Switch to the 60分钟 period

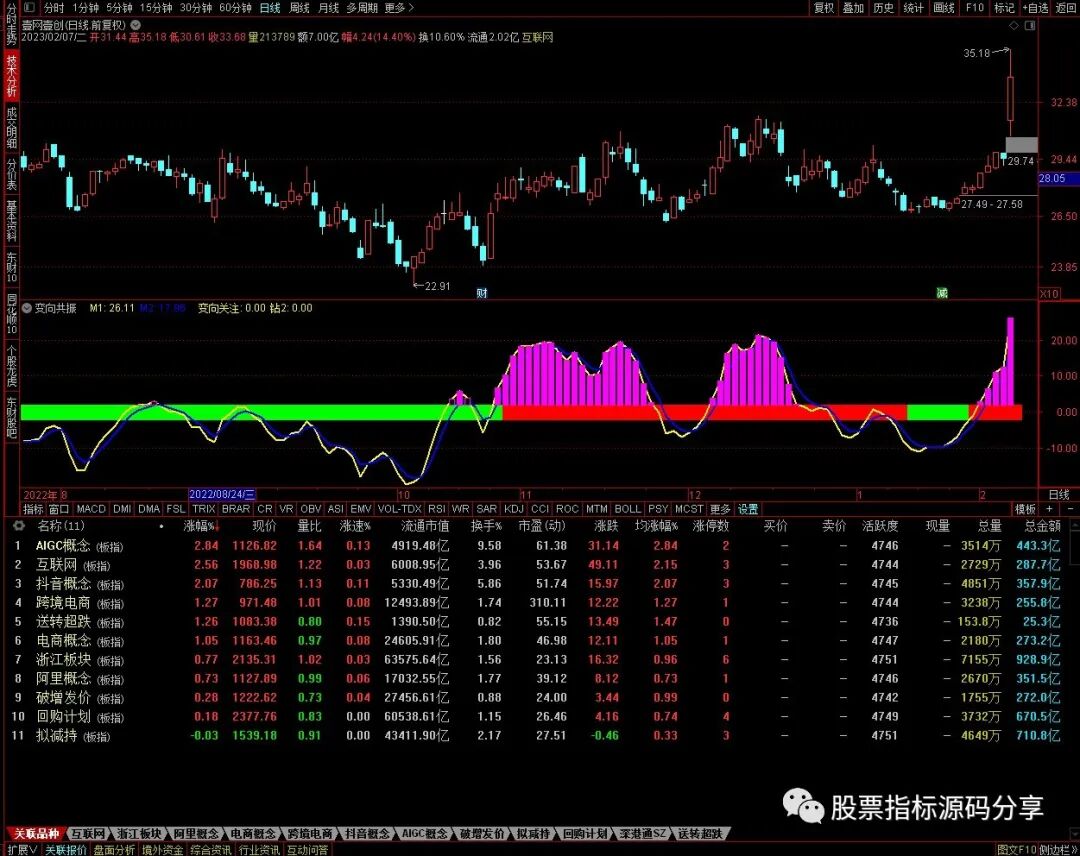pyautogui.click(x=235, y=8)
